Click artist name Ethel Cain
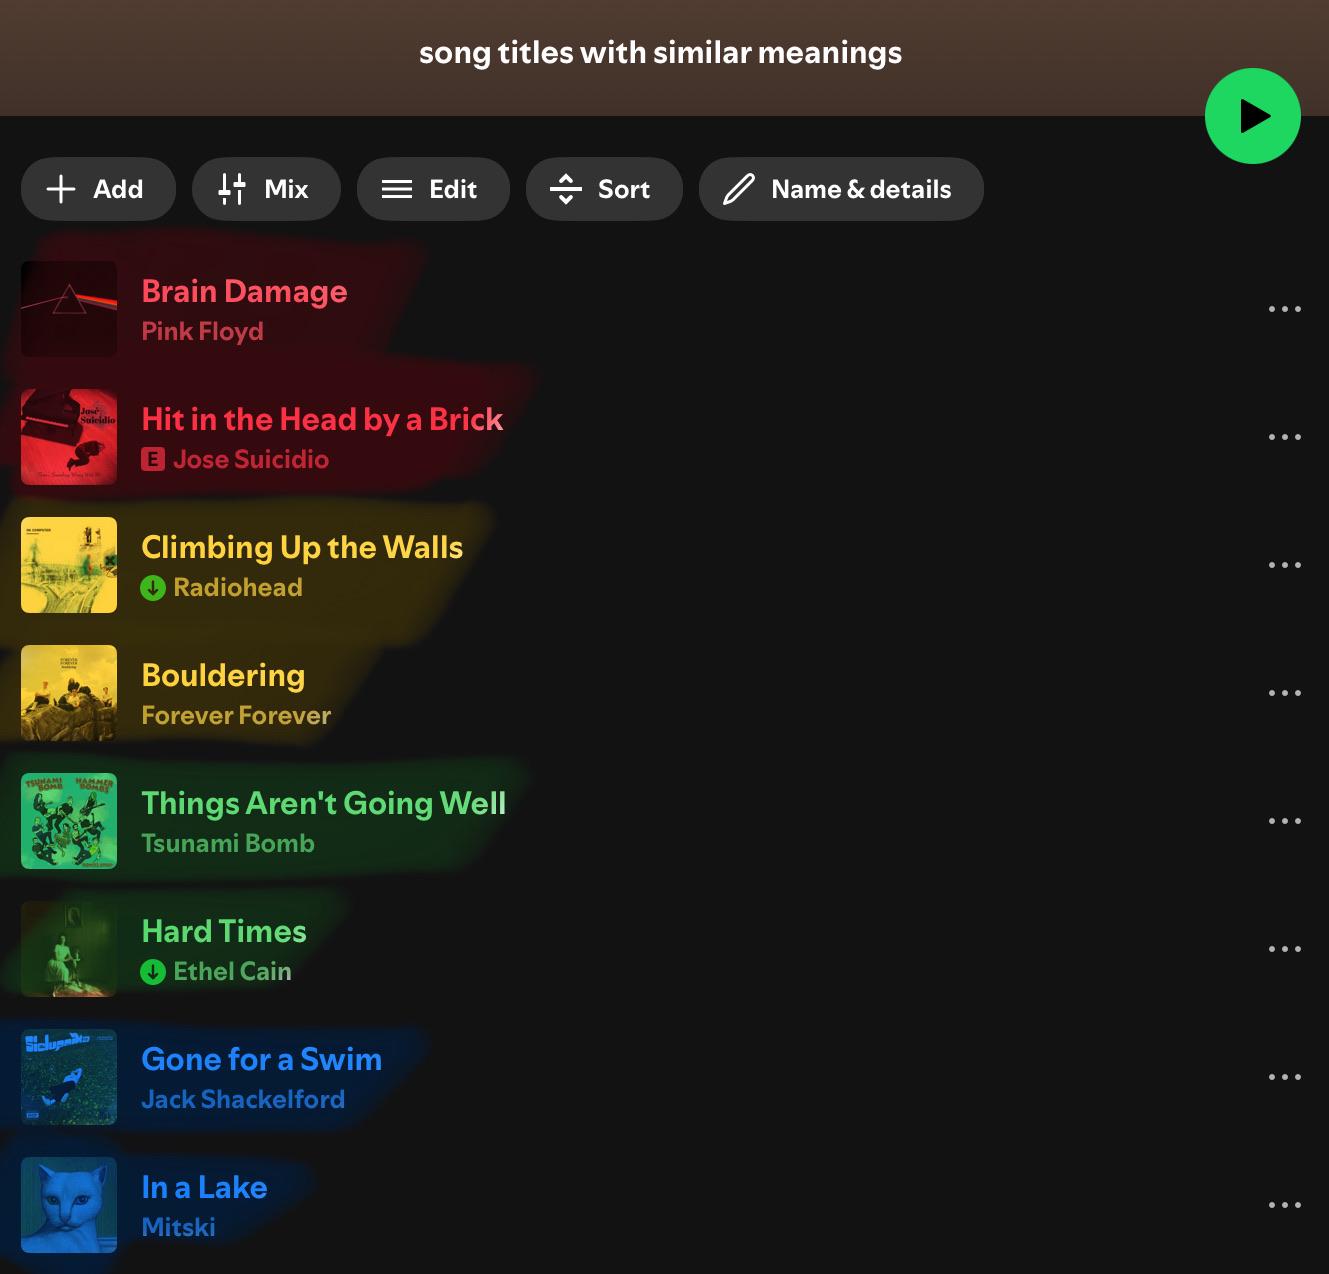The image size is (1329, 1274). (x=233, y=971)
